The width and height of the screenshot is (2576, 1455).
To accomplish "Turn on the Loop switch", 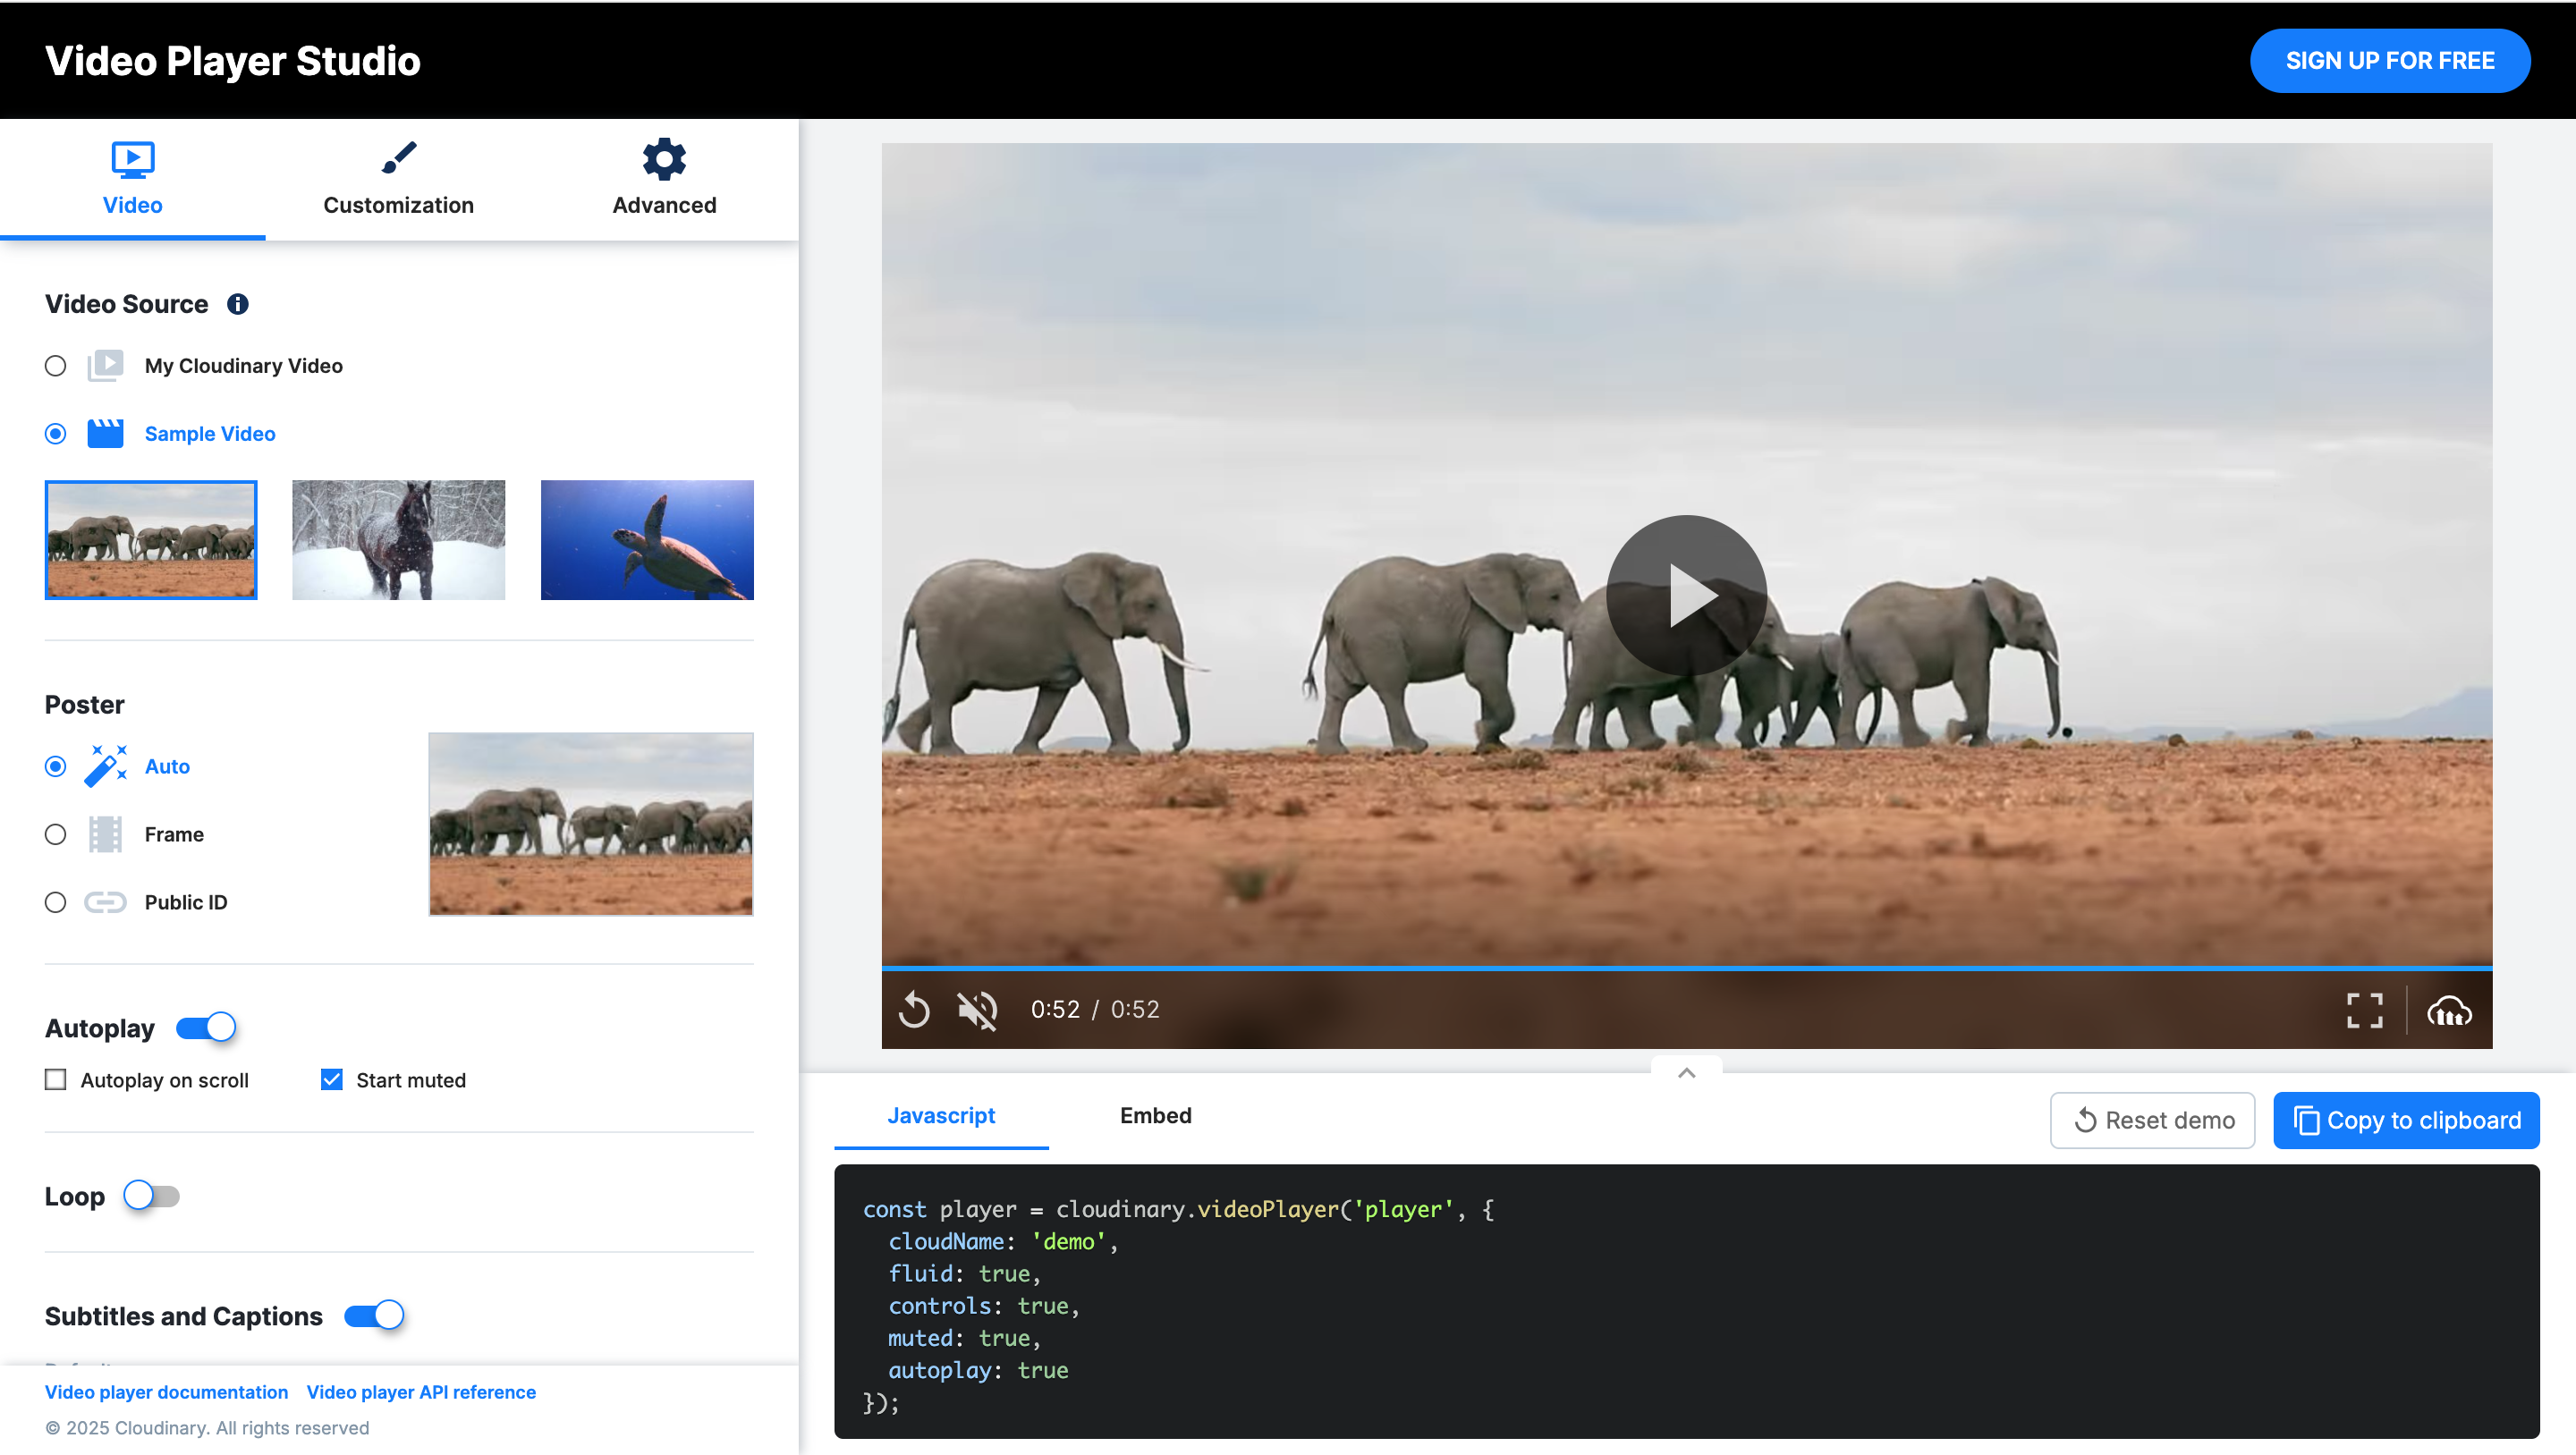I will coord(152,1196).
